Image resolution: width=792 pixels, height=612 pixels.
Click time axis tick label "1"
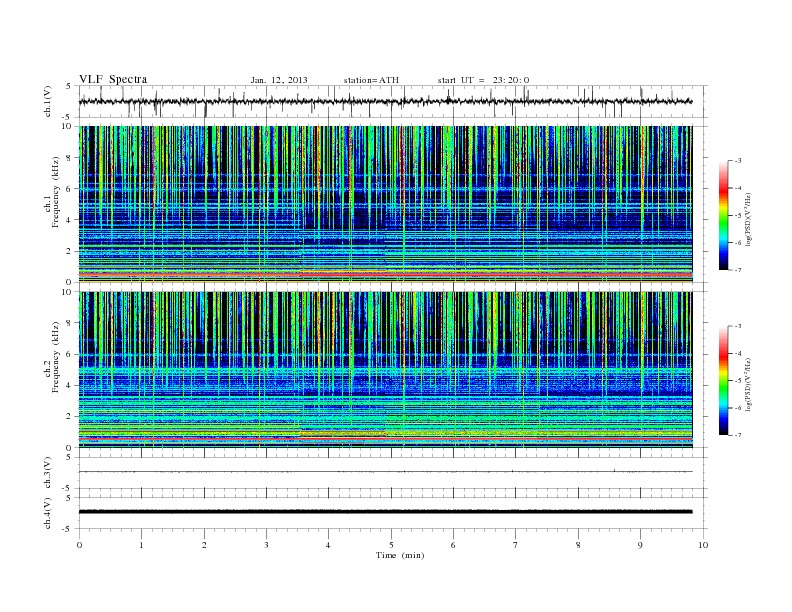click(141, 545)
